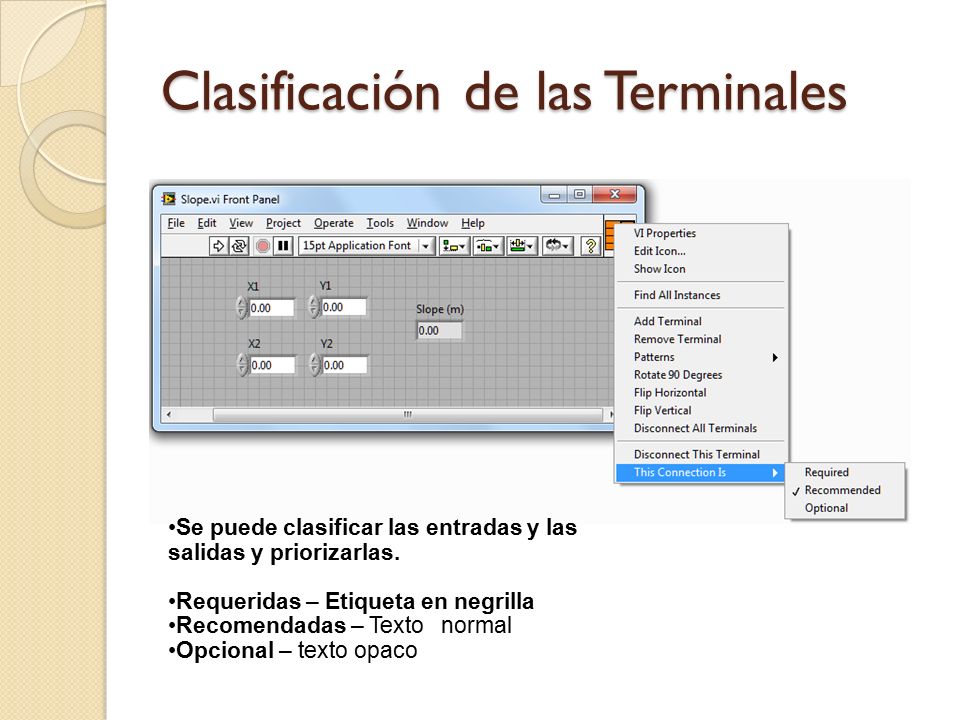Click the horizontal scrollbar thumb
This screenshot has height=720, width=960.
[x=408, y=414]
